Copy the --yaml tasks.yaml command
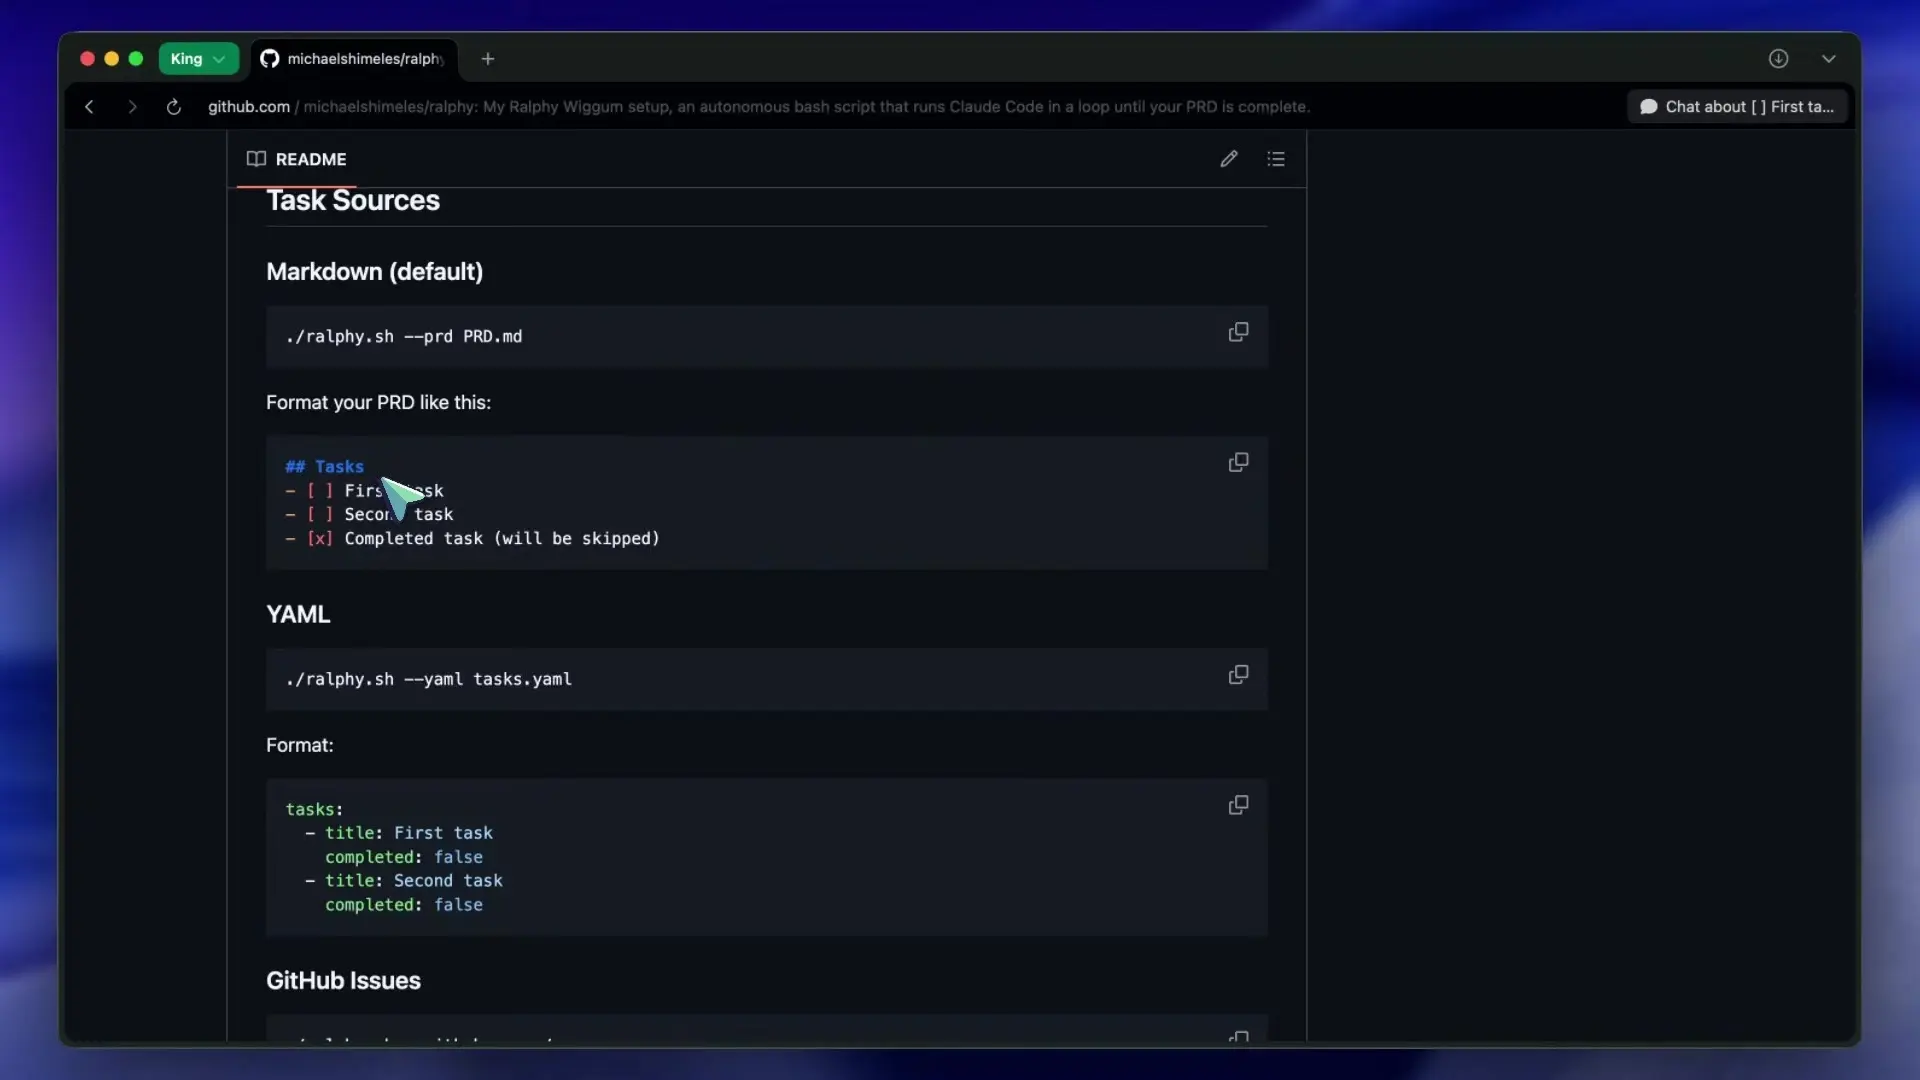Screen dimensions: 1920x1080 tap(1238, 675)
